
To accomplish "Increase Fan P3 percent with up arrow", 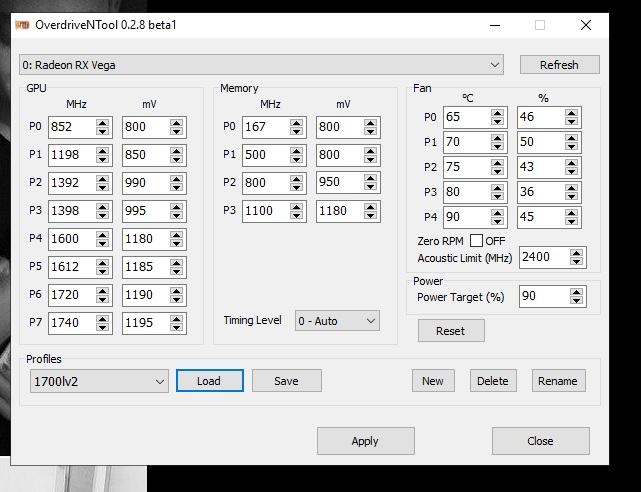I will [x=571, y=188].
